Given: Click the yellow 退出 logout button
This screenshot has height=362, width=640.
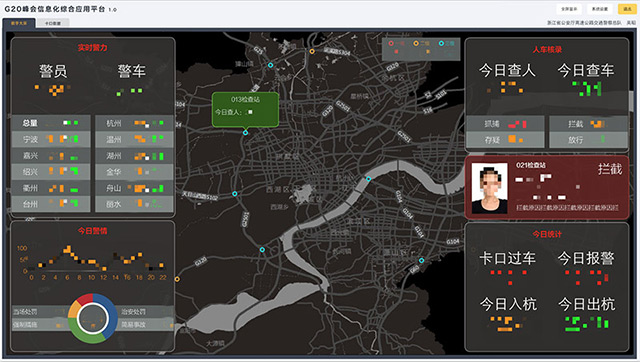Looking at the screenshot, I should point(627,9).
